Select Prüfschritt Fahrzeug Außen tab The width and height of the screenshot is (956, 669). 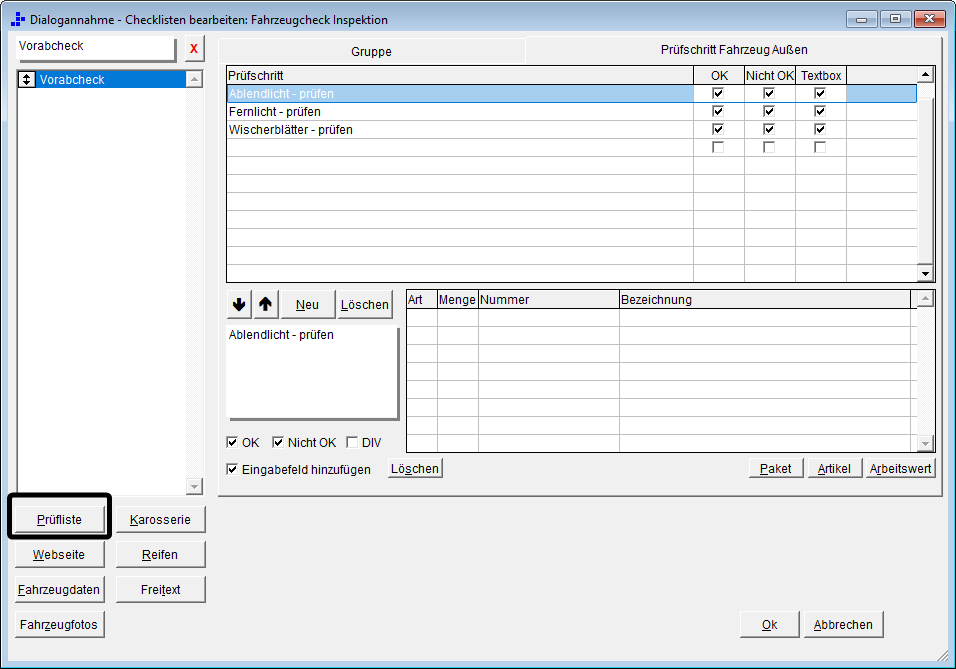733,50
